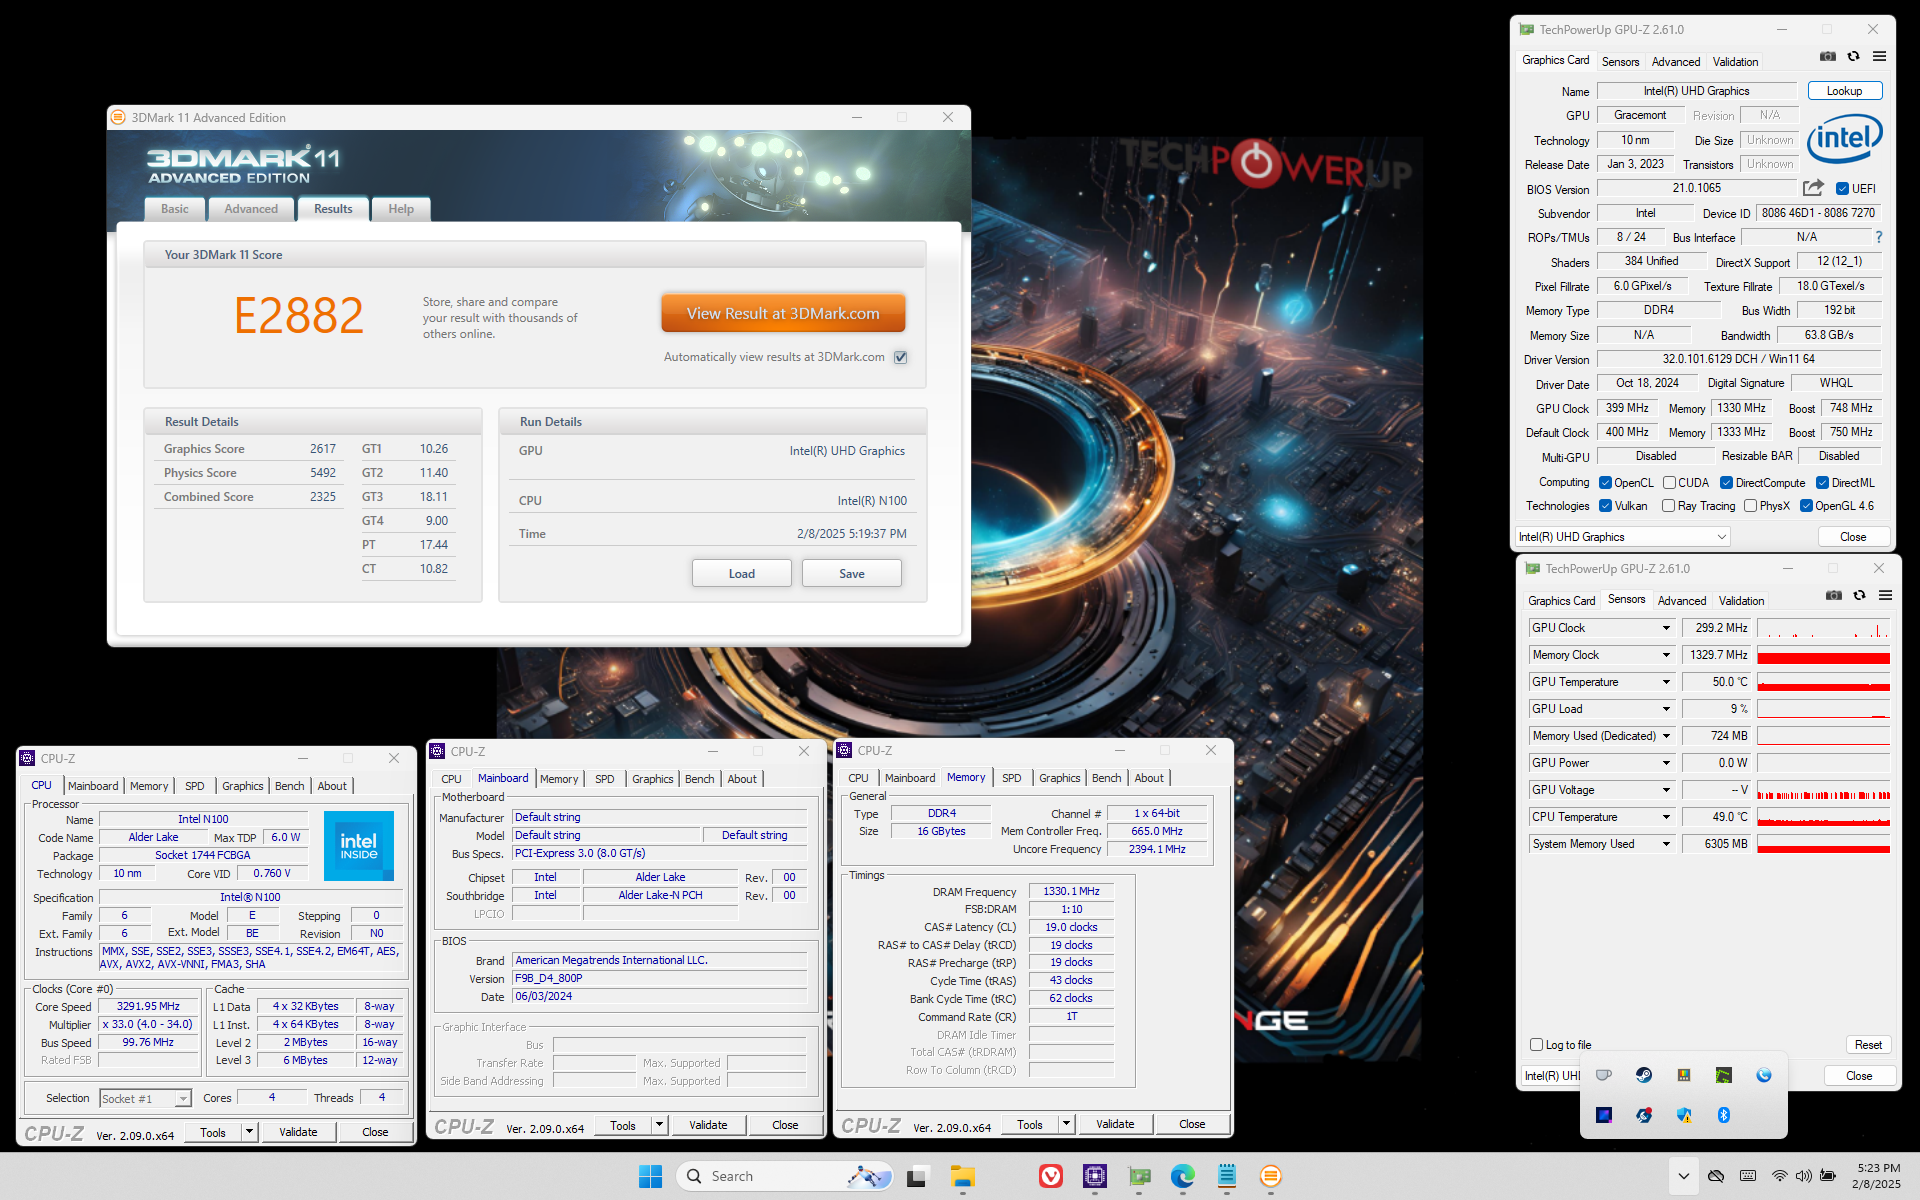Open the SPD tab in CPU-Z Mainboard window

click(x=605, y=779)
